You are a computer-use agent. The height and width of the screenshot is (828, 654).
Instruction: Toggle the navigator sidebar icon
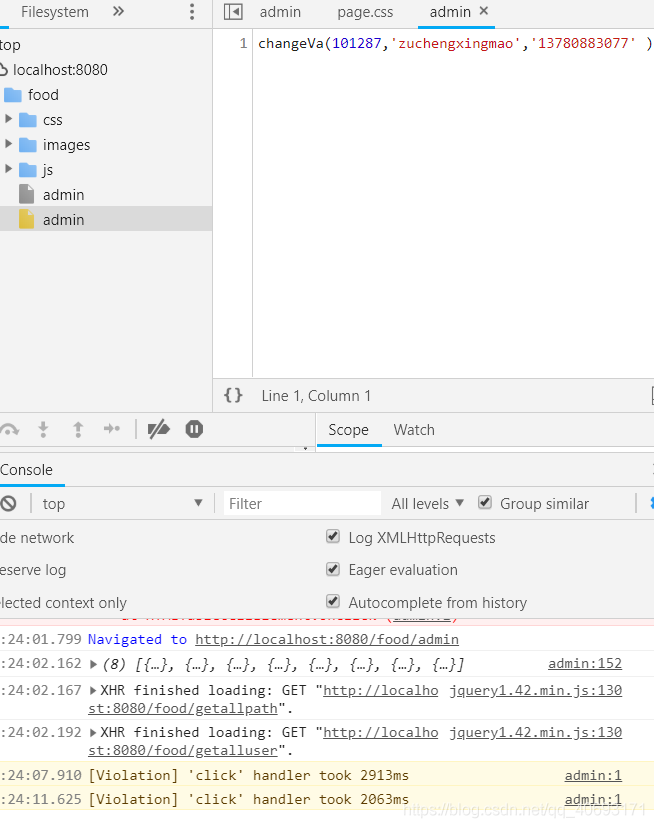(233, 12)
